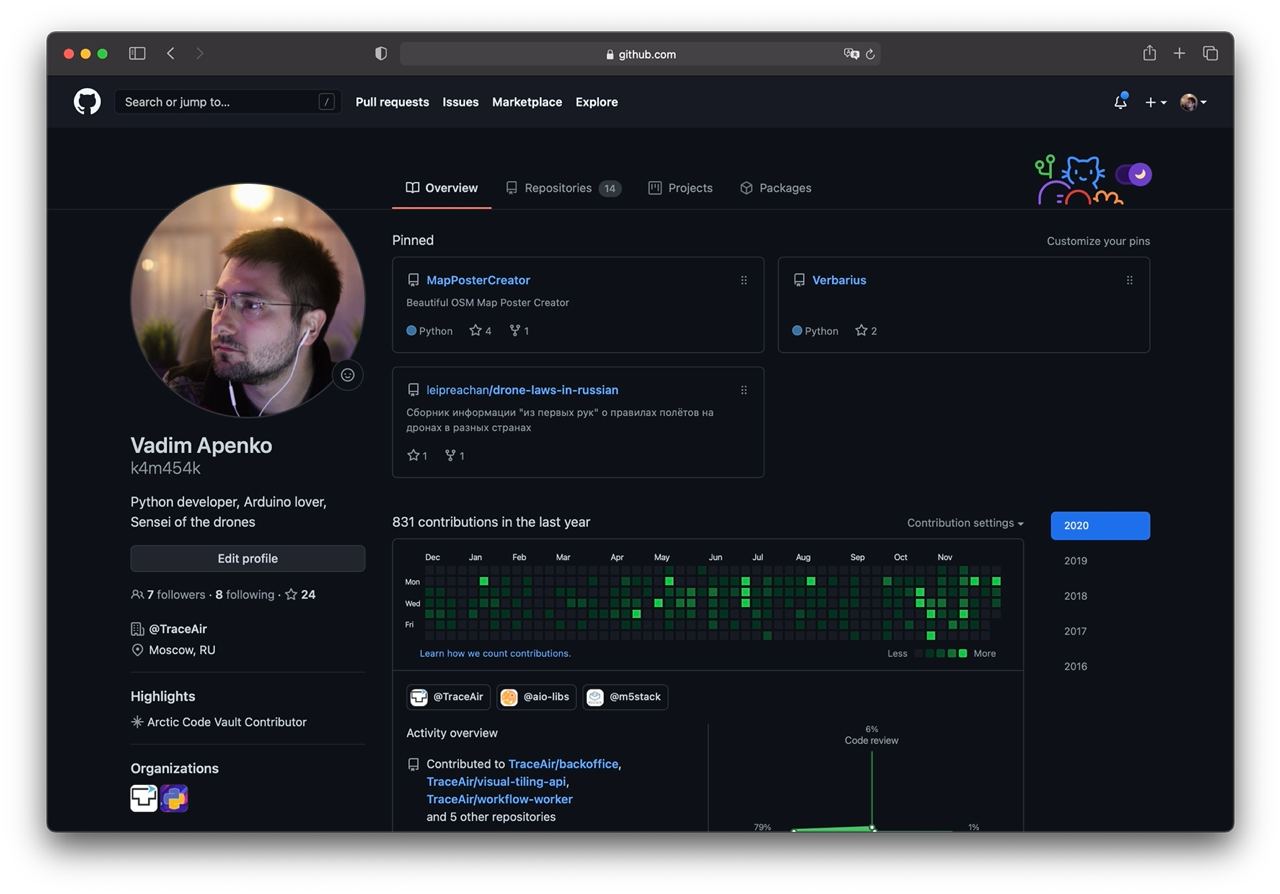Filter activity by @TraceAir organization
Image resolution: width=1280 pixels, height=894 pixels.
coord(448,697)
